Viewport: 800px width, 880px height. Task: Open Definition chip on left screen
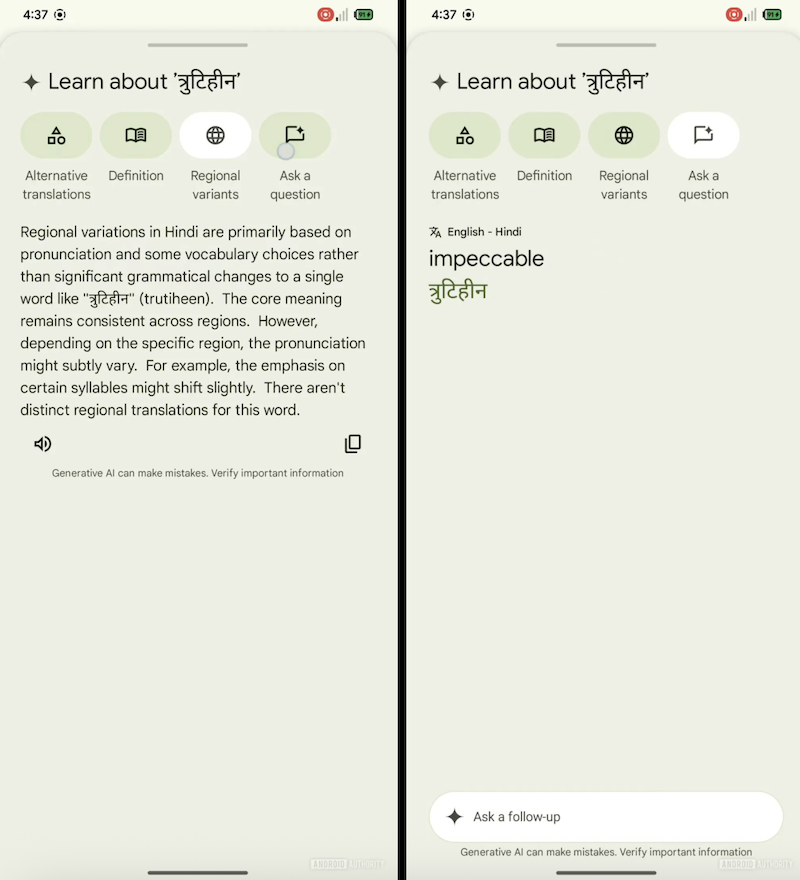[136, 136]
